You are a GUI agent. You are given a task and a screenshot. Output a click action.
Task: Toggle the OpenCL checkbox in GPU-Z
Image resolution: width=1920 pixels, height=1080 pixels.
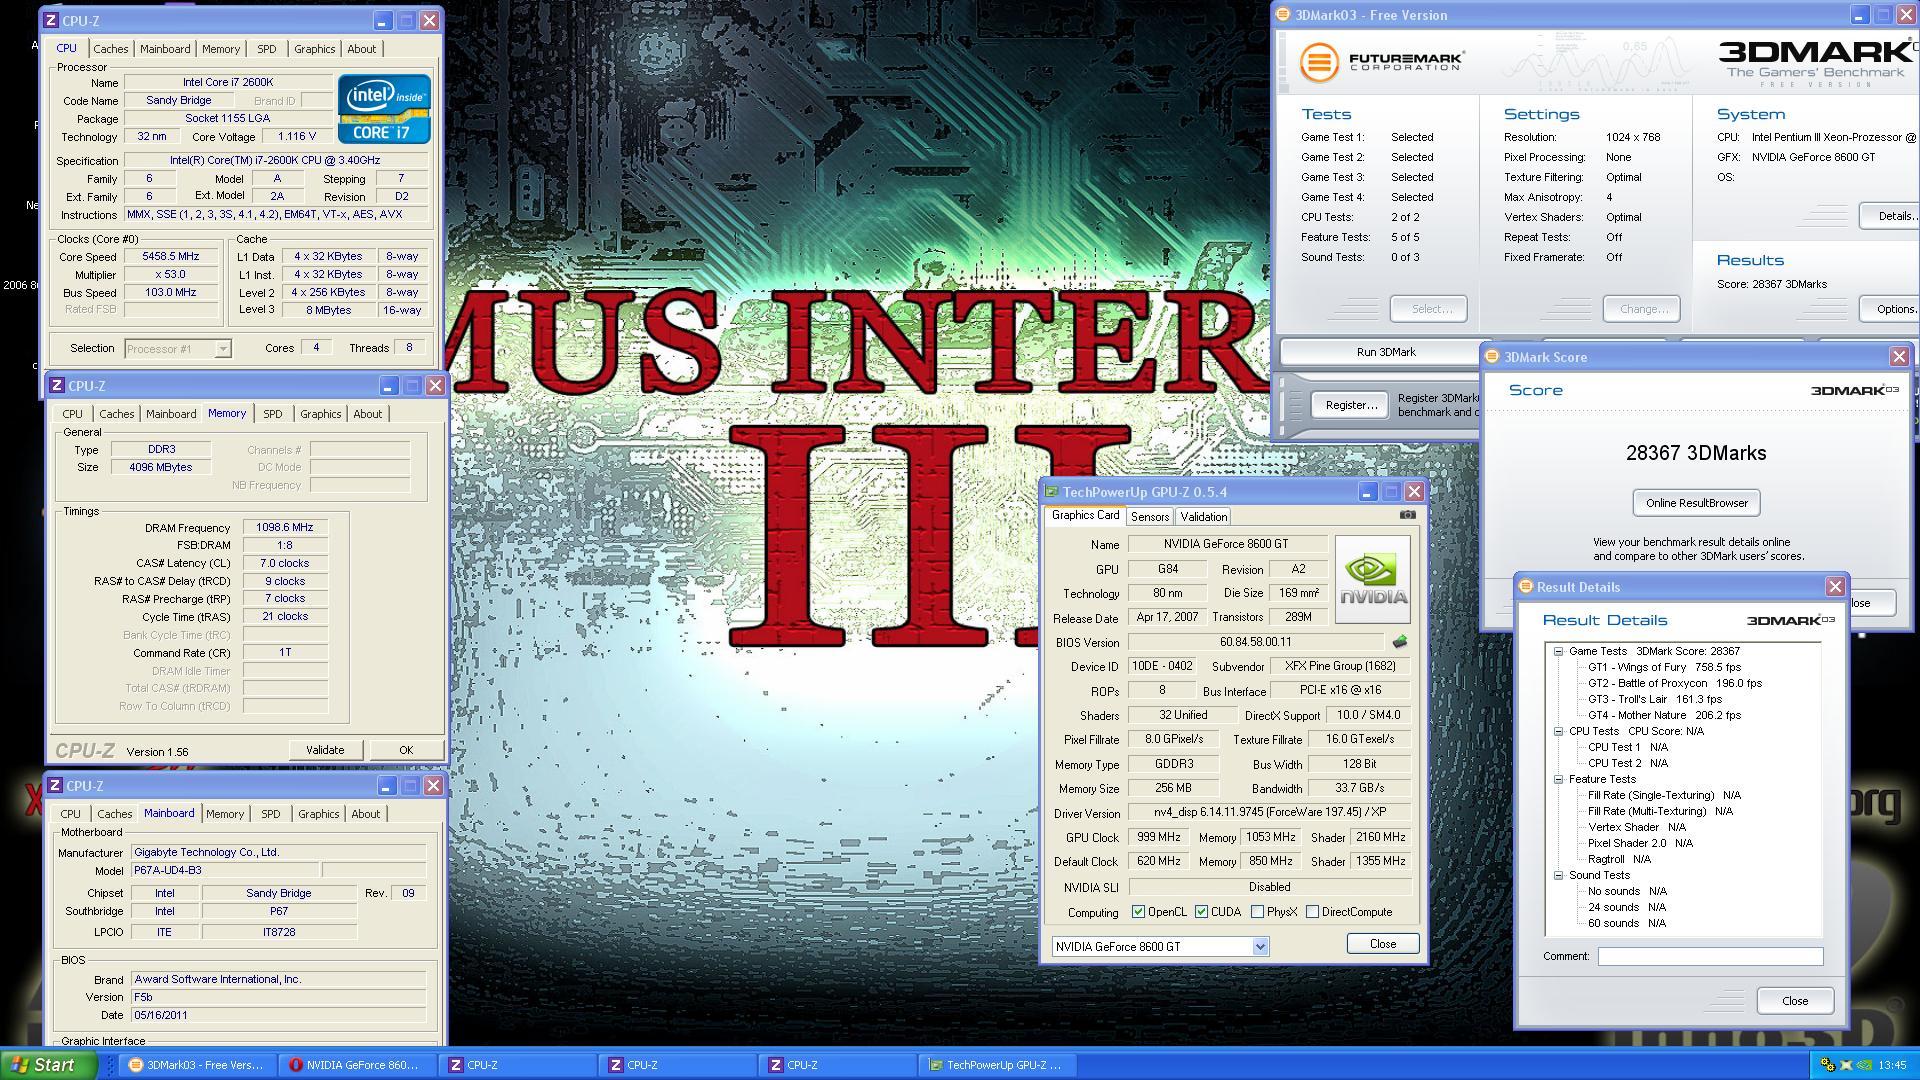(1138, 912)
